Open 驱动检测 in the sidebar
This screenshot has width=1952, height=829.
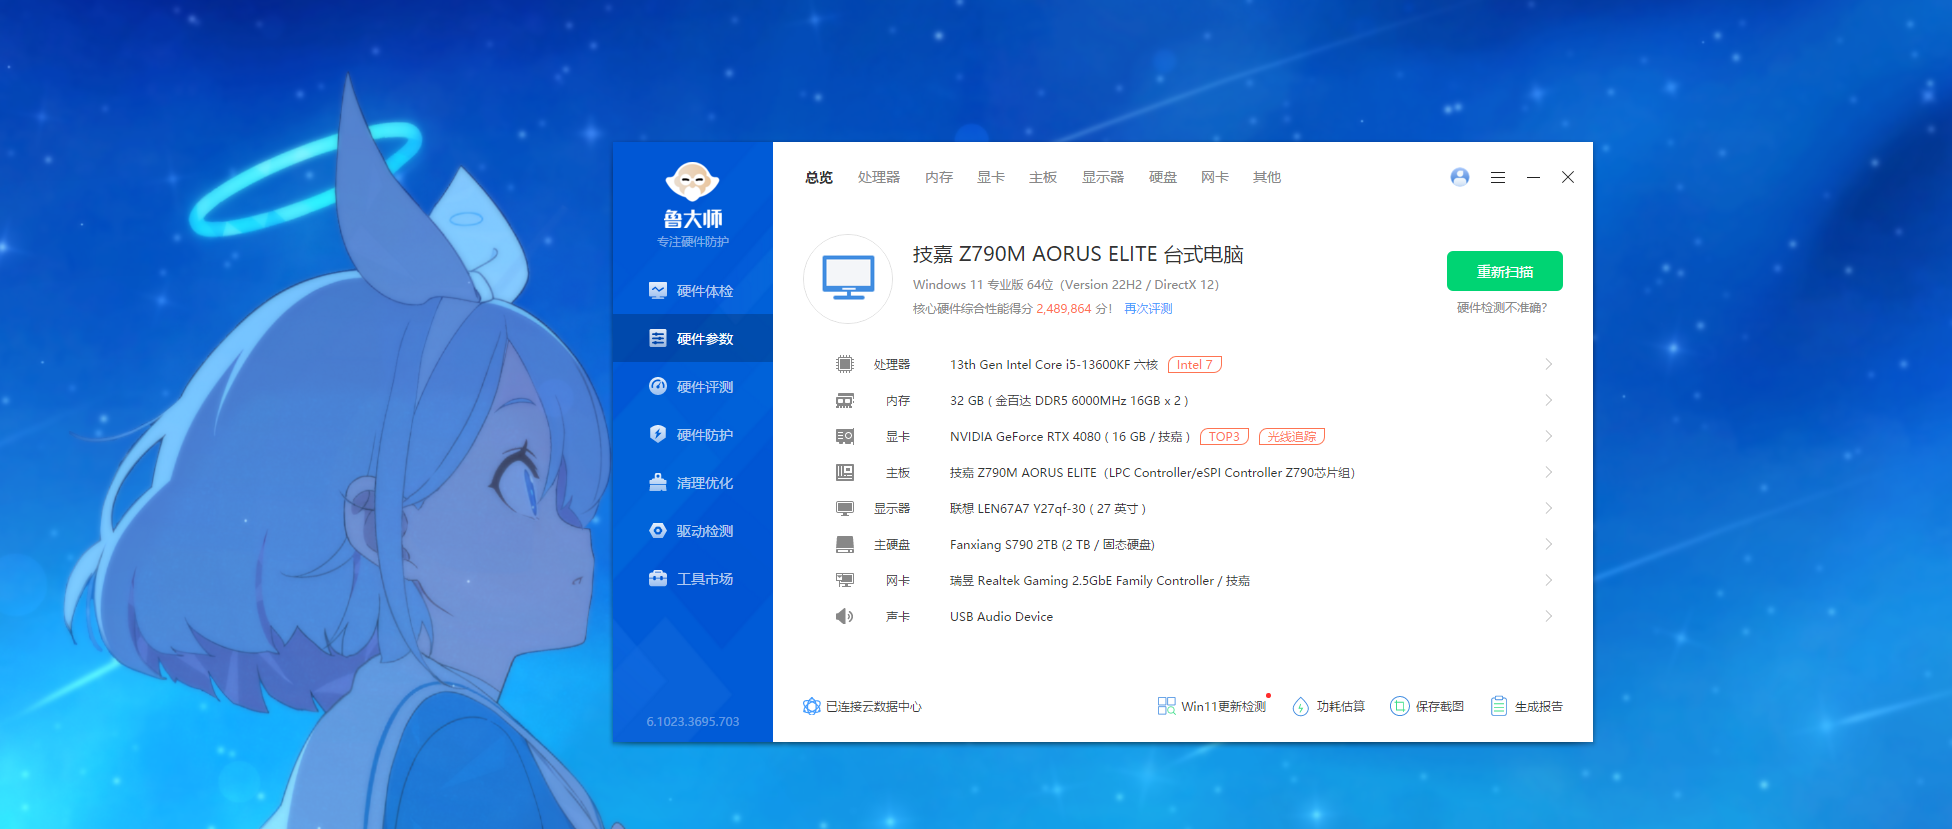pos(692,531)
